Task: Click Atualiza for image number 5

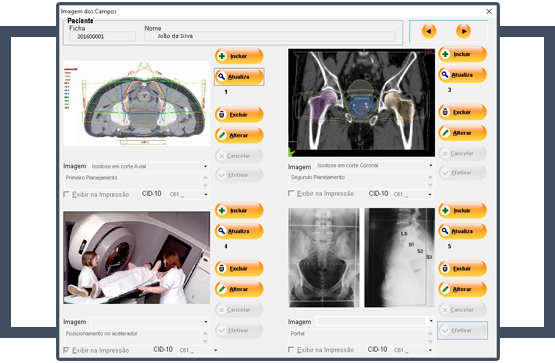Action: click(463, 231)
